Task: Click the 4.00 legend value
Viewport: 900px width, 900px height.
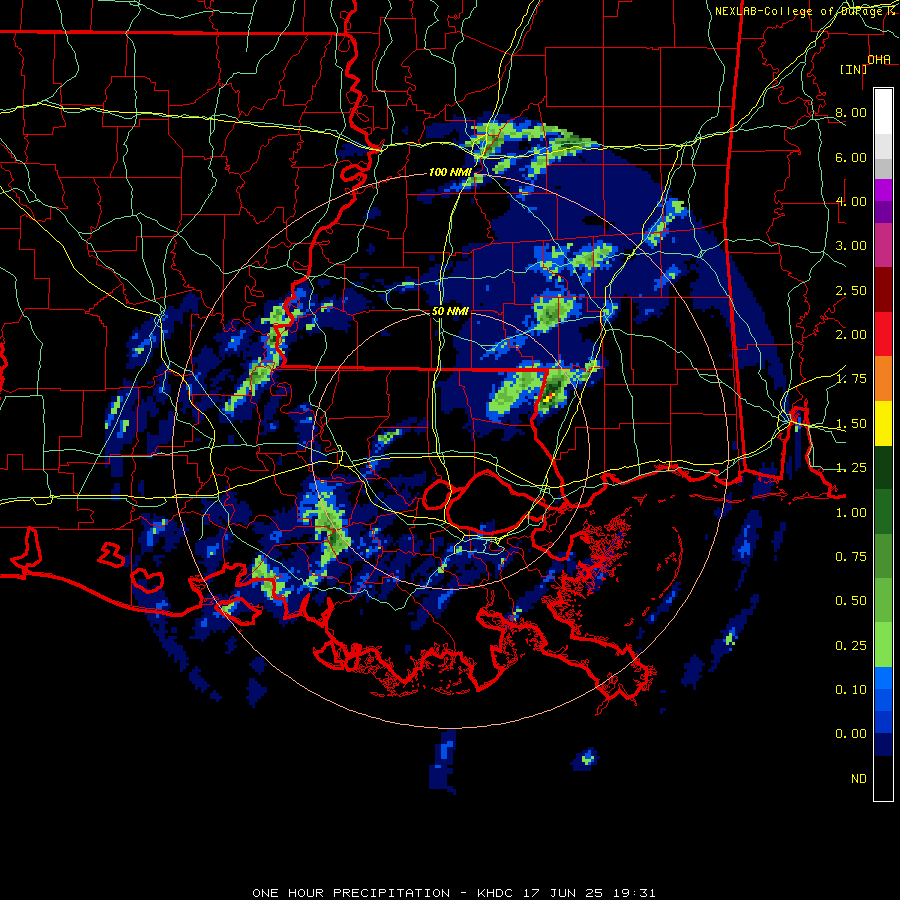Action: [x=851, y=201]
